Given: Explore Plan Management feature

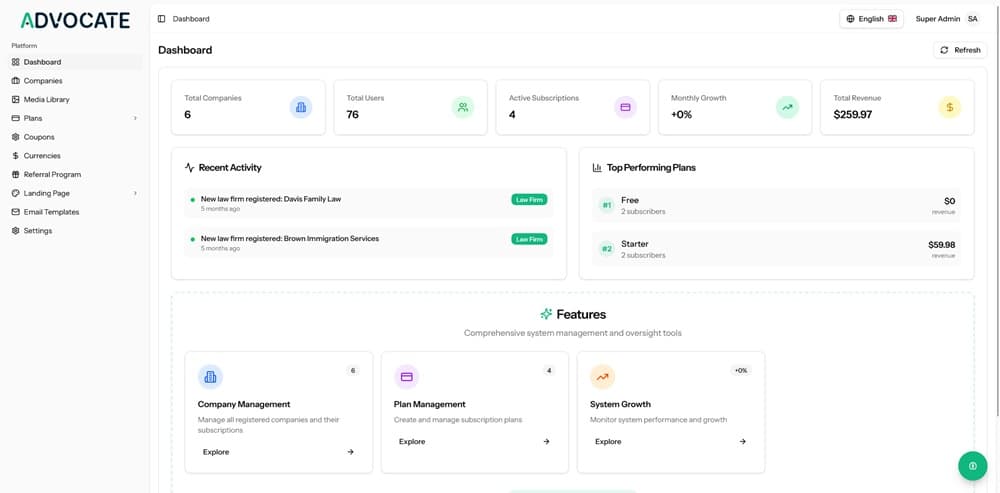Looking at the screenshot, I should click(x=474, y=441).
